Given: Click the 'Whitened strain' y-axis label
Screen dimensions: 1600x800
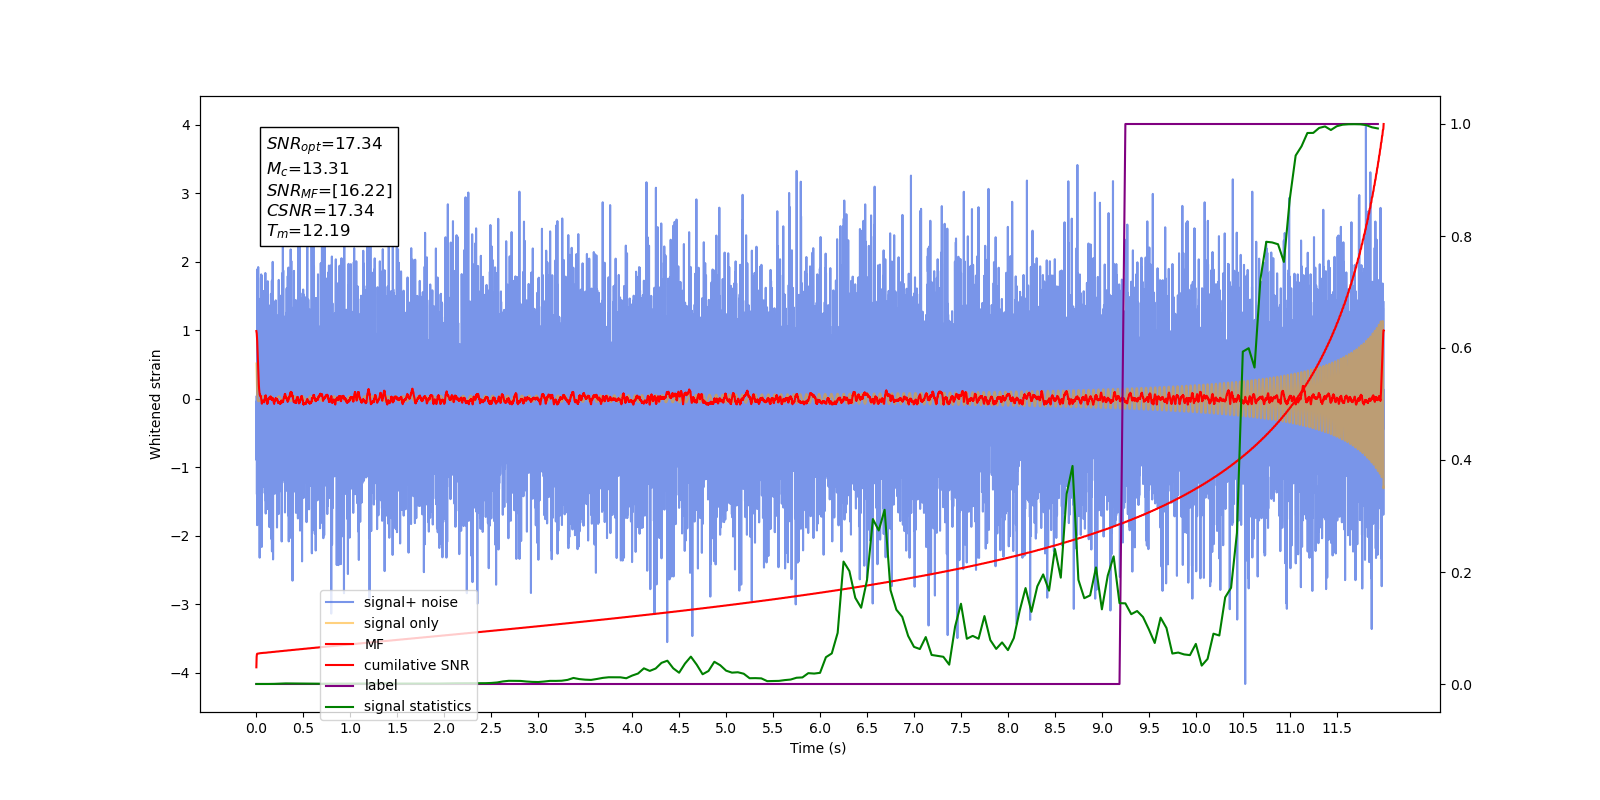Looking at the screenshot, I should point(155,404).
